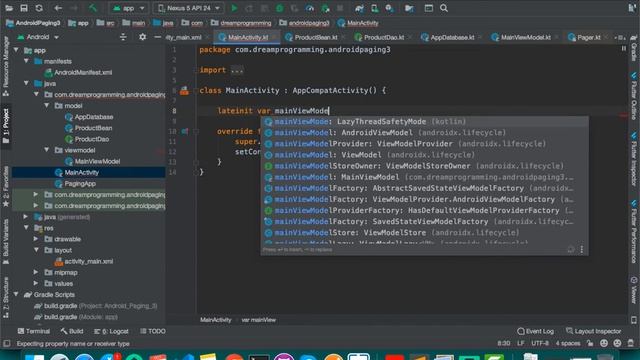
Task: Expand the folded import '...' region
Action: click(237, 70)
